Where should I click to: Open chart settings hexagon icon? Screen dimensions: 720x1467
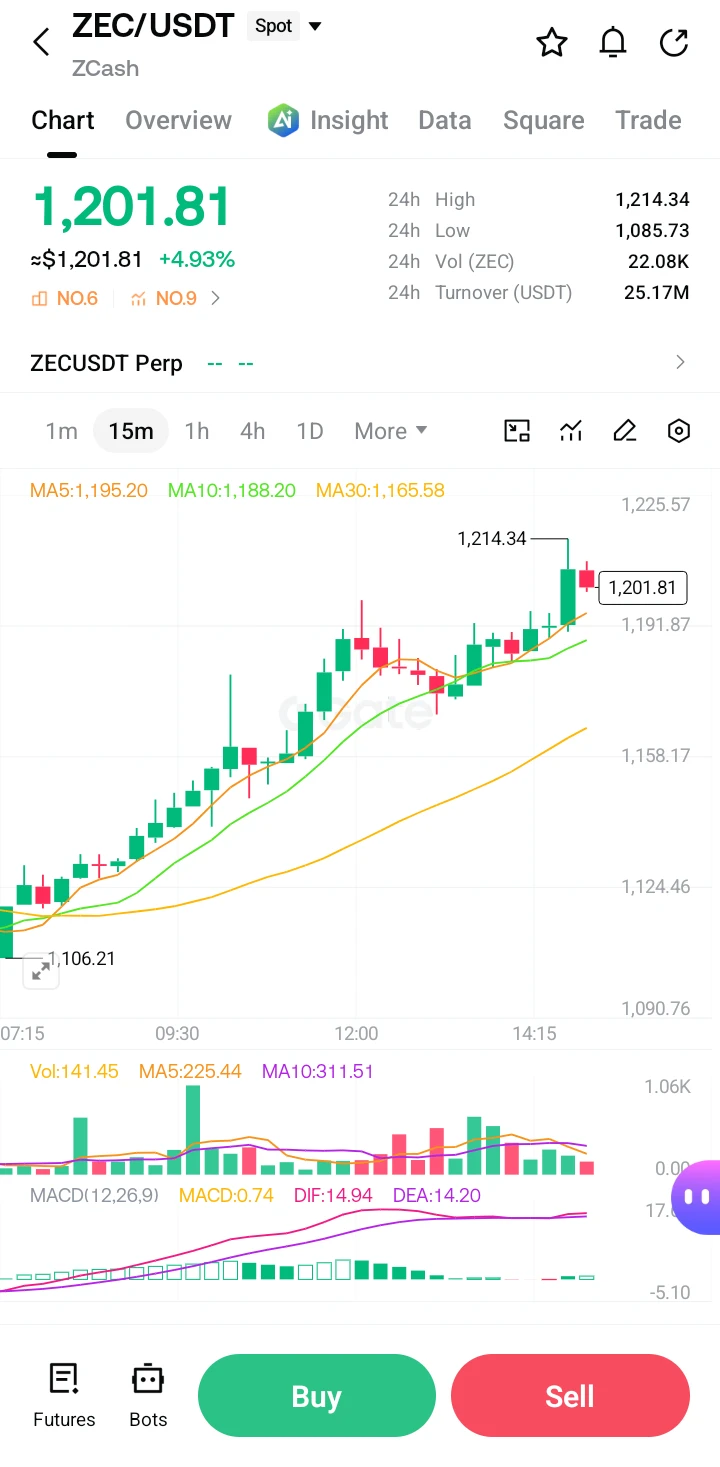pyautogui.click(x=679, y=431)
